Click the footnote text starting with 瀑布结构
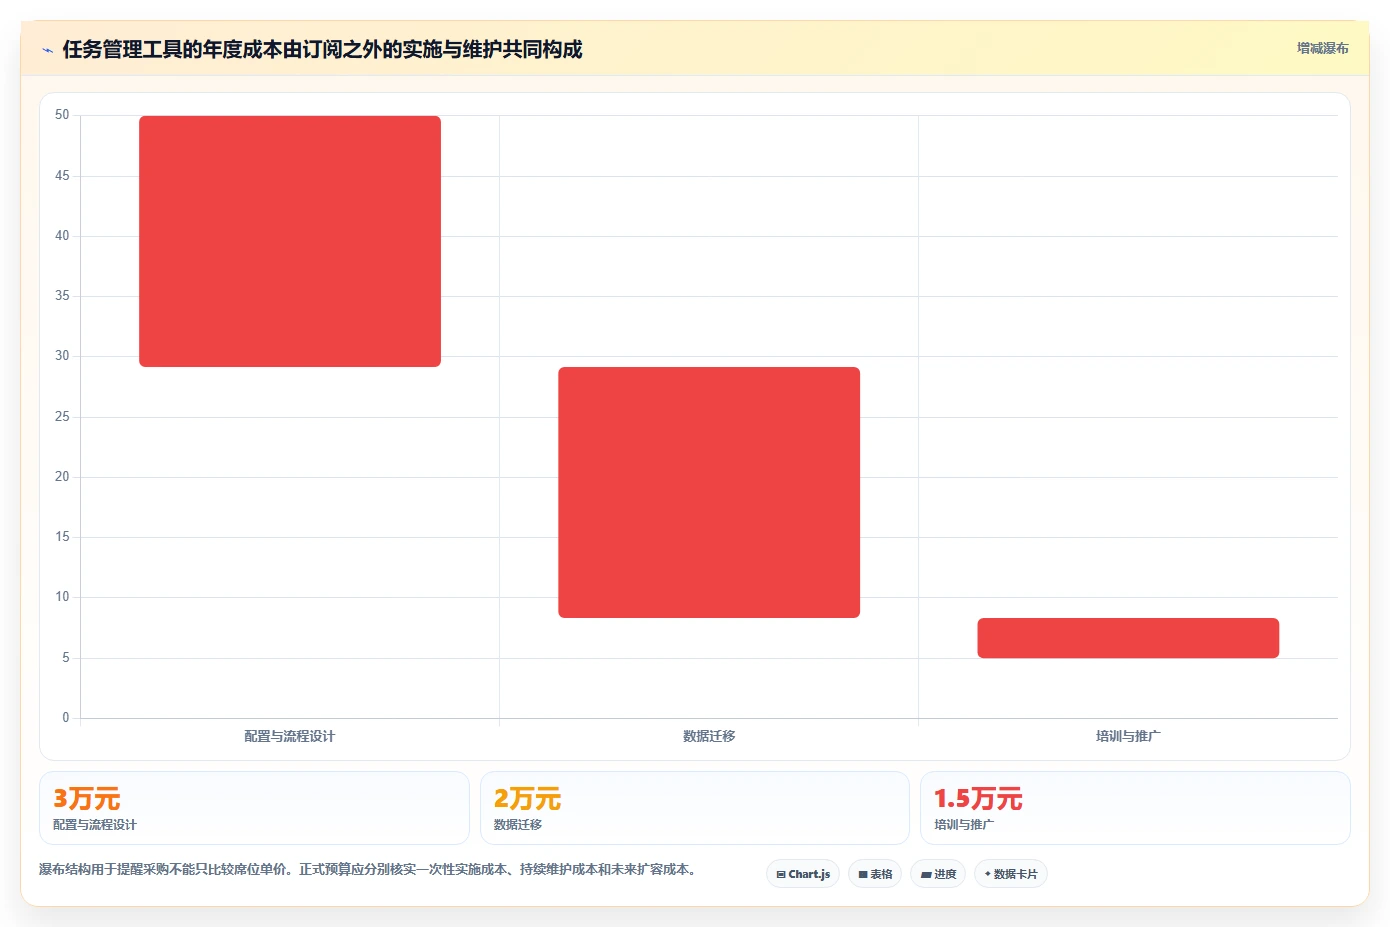Screen dimensions: 1390x927 (x=367, y=870)
